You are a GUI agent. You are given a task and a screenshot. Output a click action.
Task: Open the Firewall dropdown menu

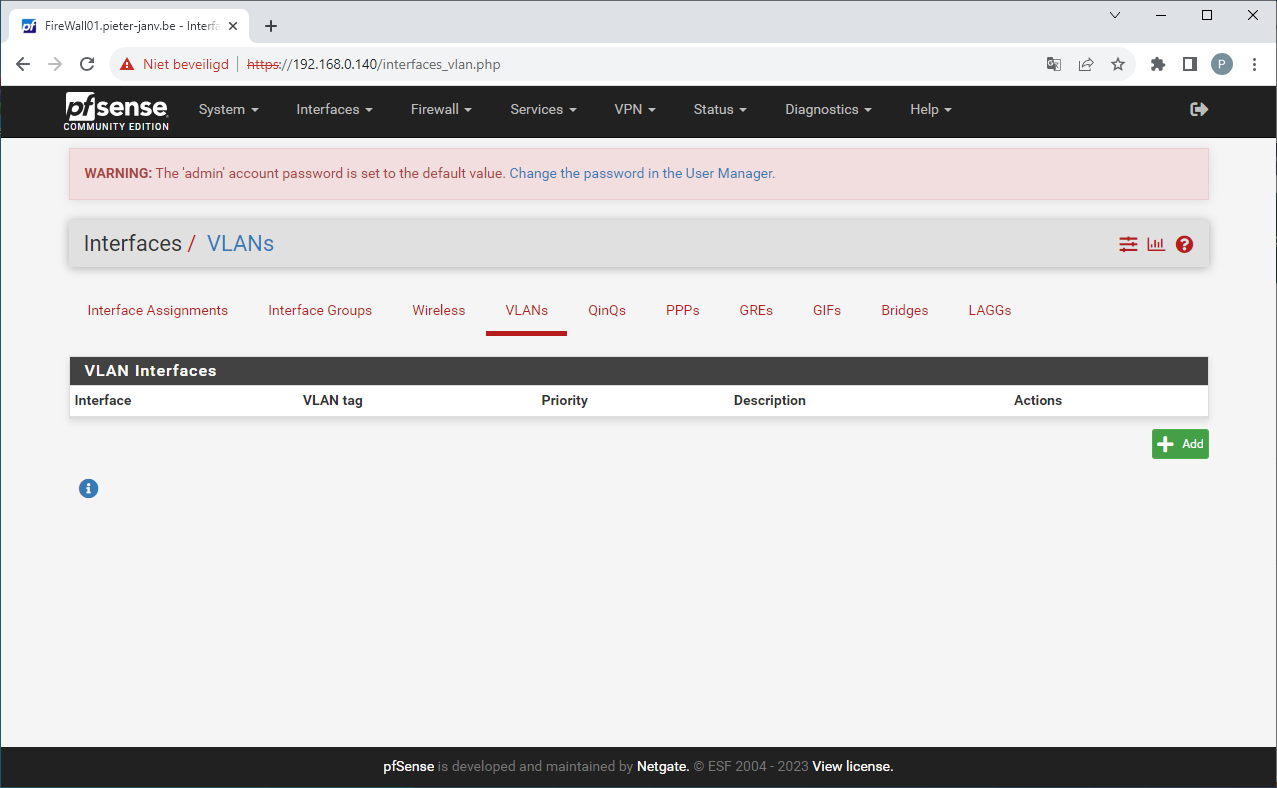tap(440, 109)
